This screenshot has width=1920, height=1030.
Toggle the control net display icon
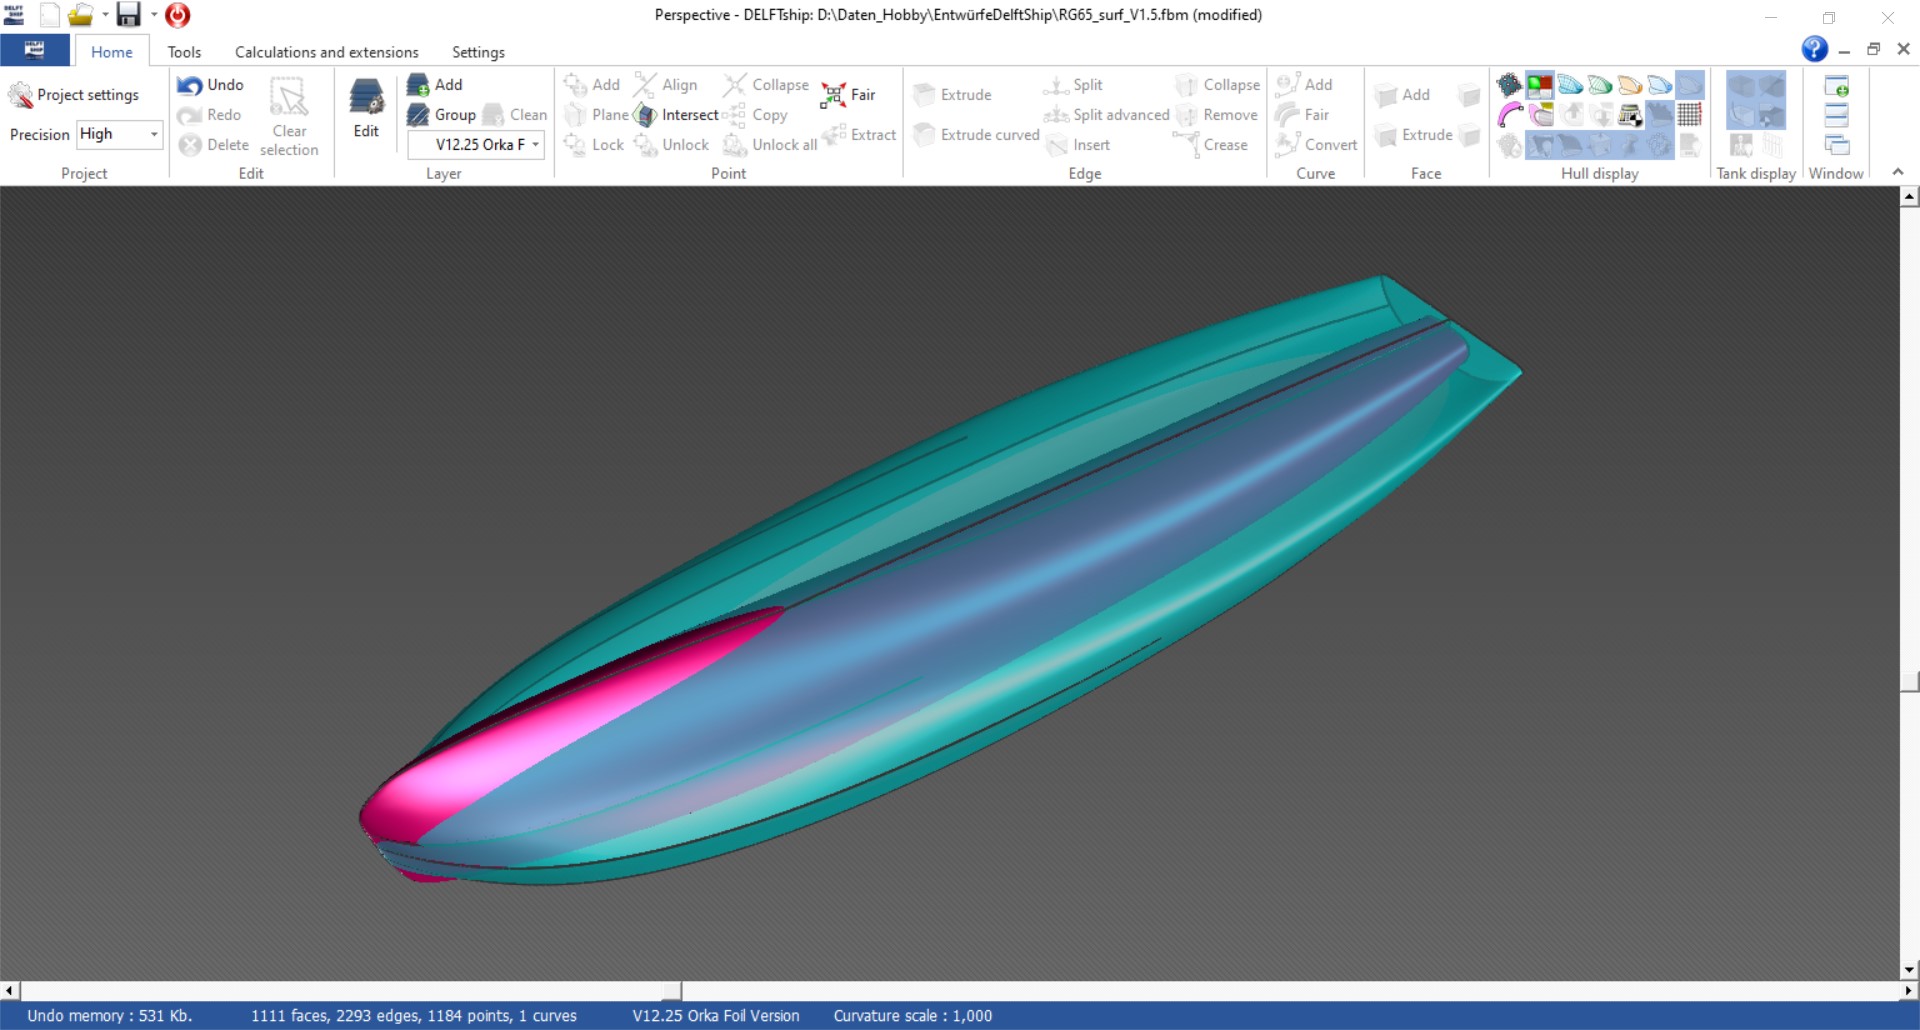(x=1509, y=86)
